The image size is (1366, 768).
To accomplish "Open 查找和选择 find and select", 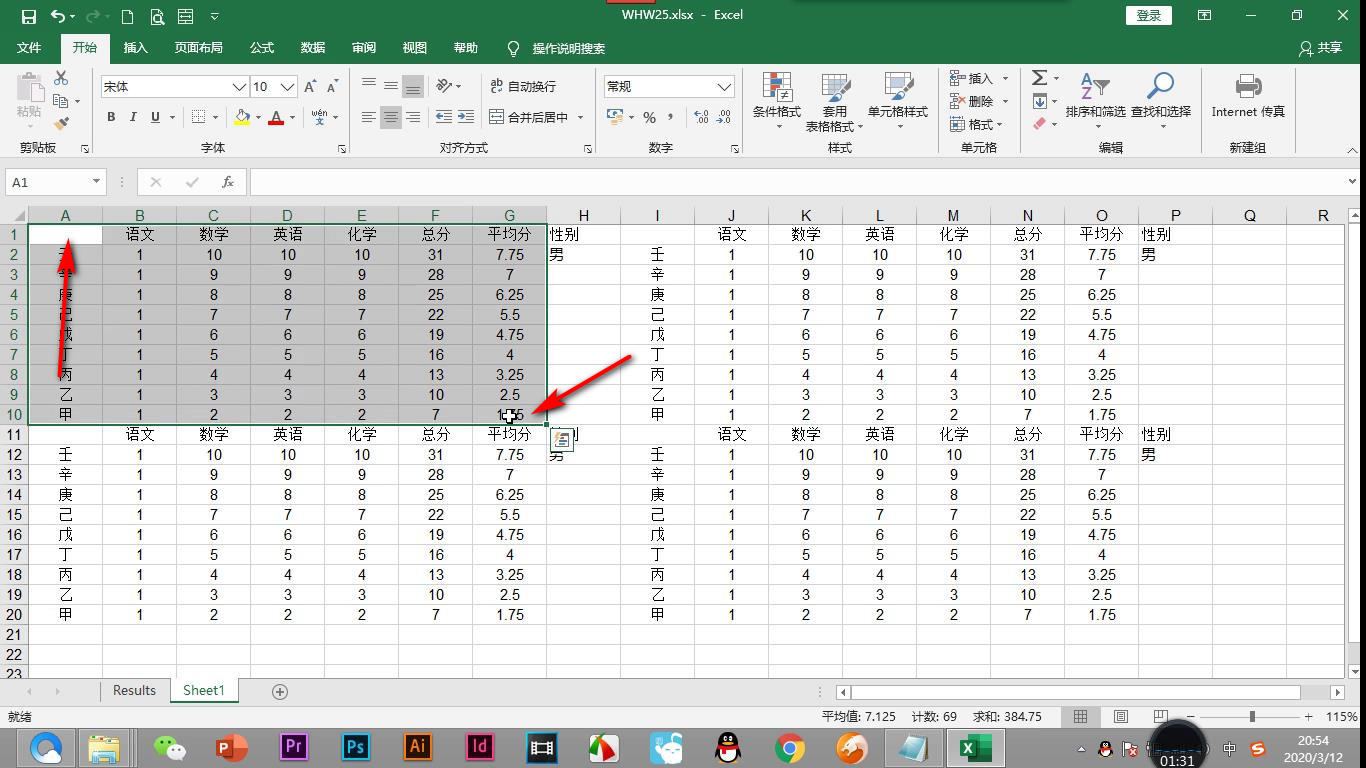I will coord(1161,102).
